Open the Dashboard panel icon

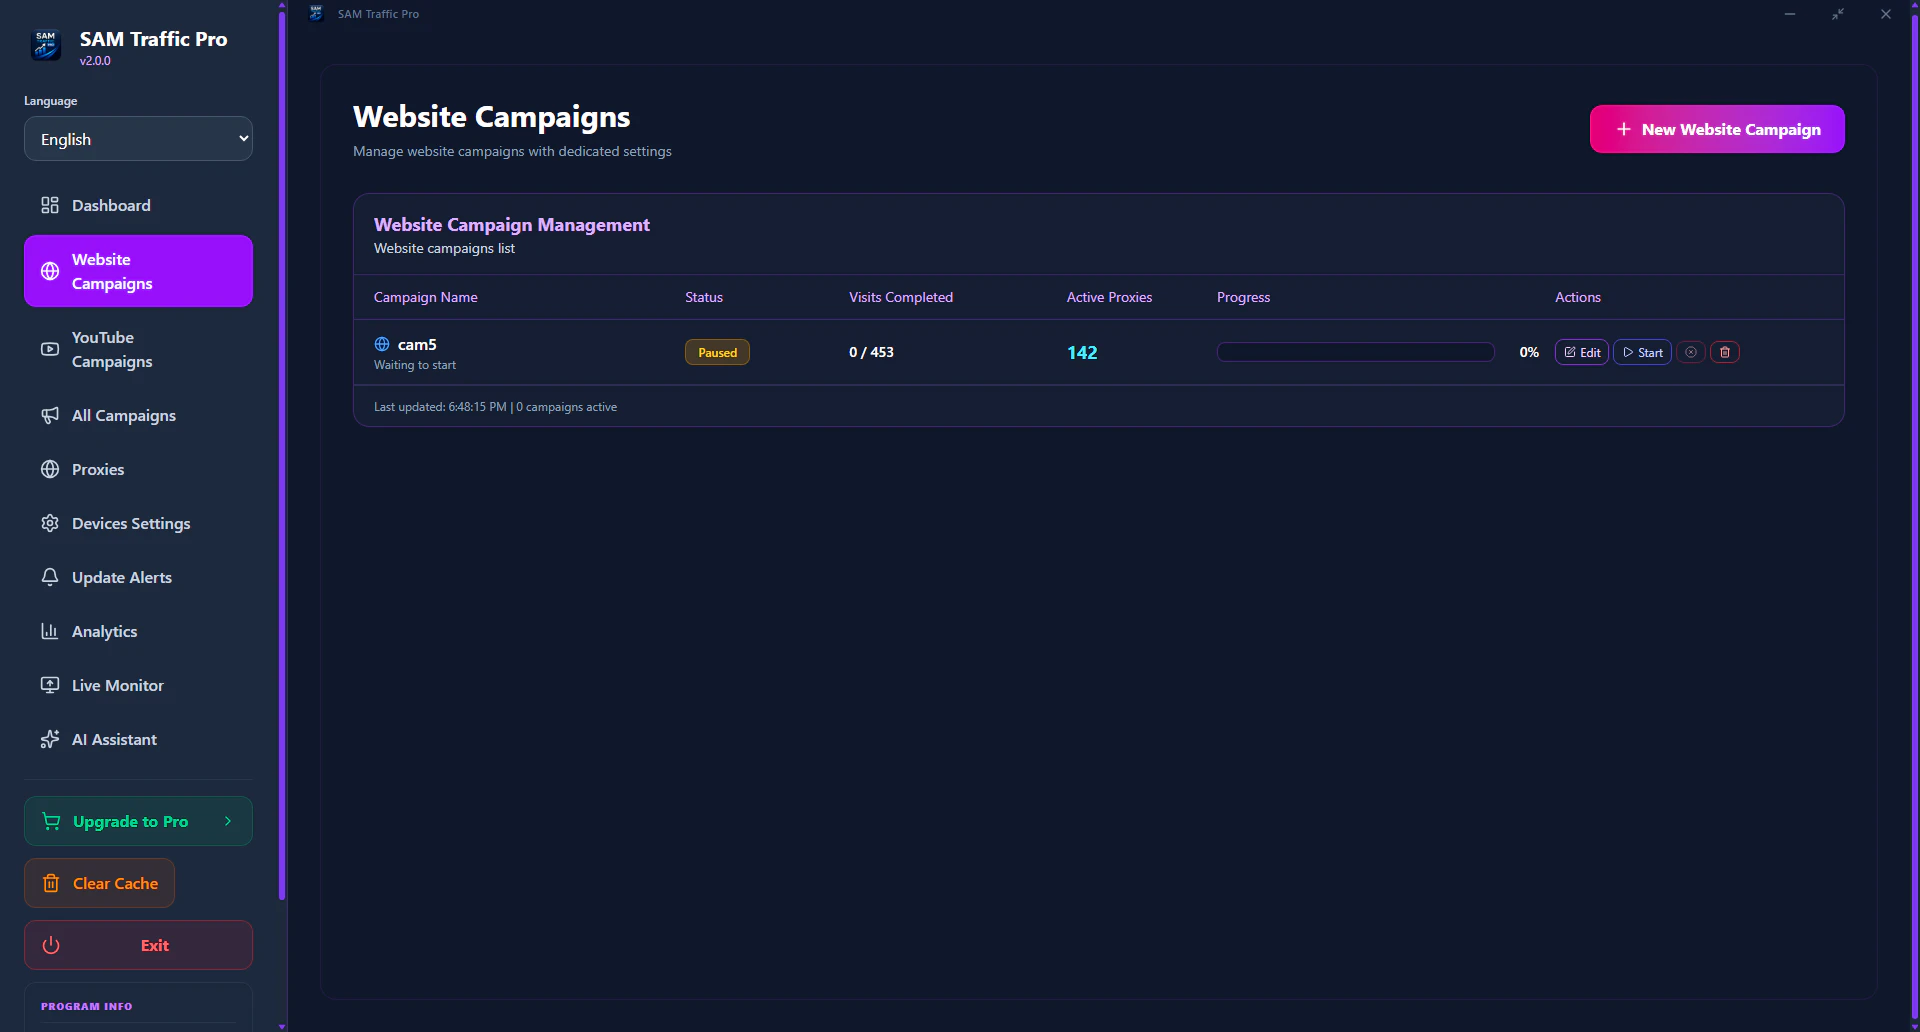point(51,205)
